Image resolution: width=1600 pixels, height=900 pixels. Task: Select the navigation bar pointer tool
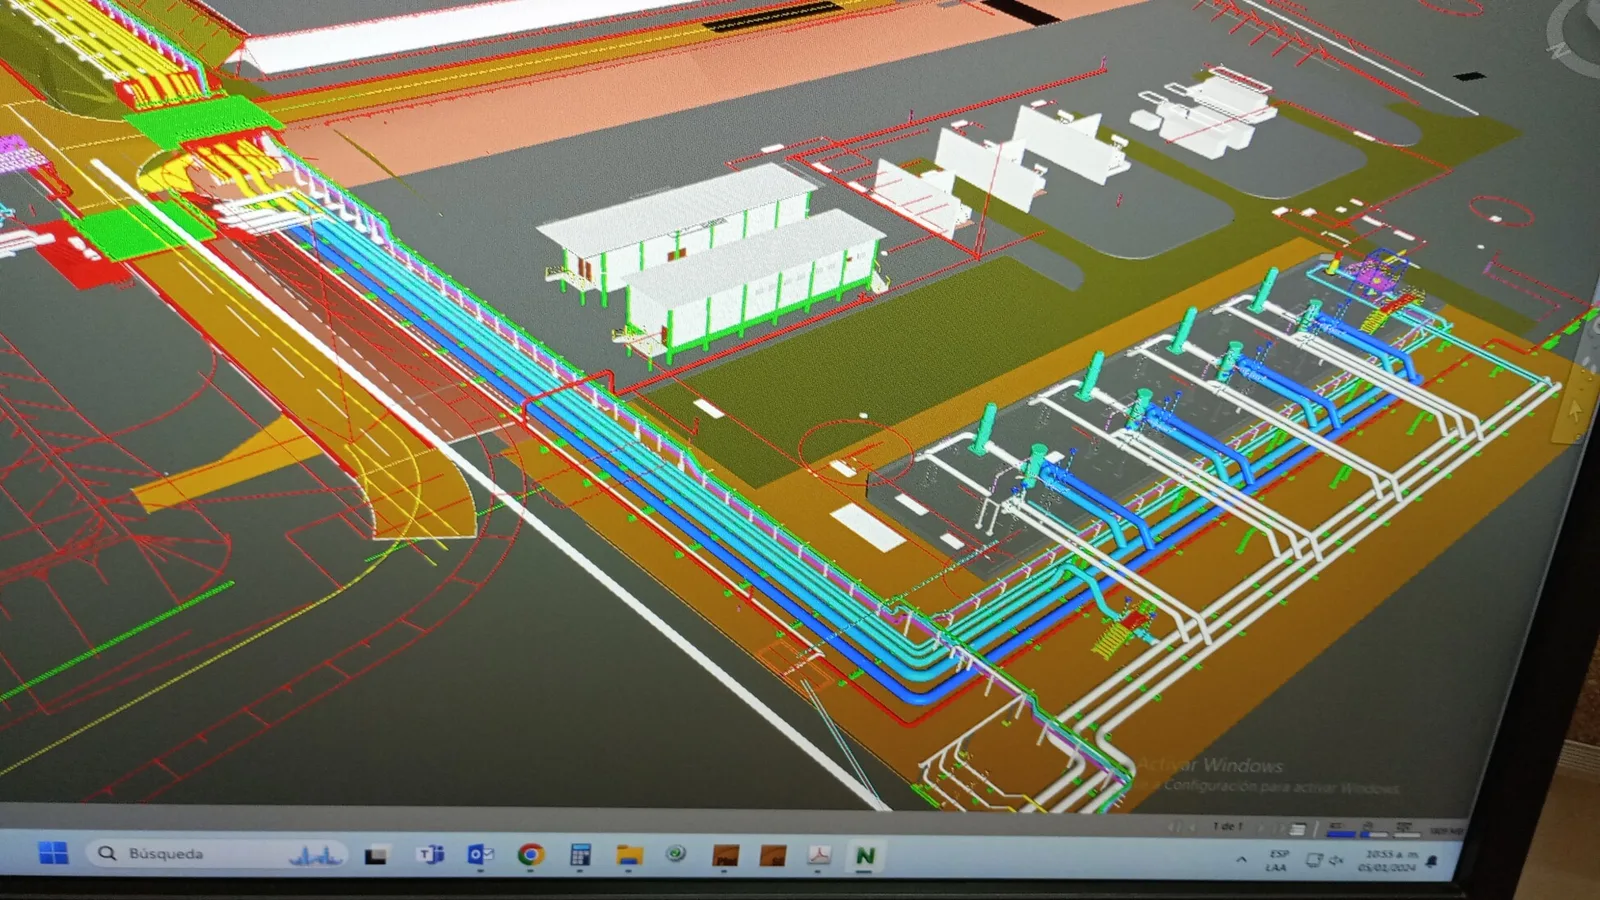coord(1576,410)
